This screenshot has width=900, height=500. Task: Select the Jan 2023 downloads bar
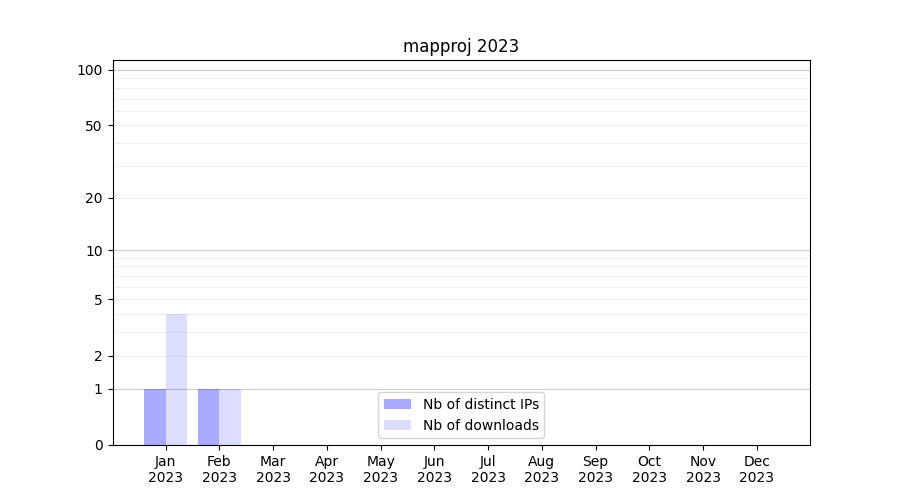[176, 380]
